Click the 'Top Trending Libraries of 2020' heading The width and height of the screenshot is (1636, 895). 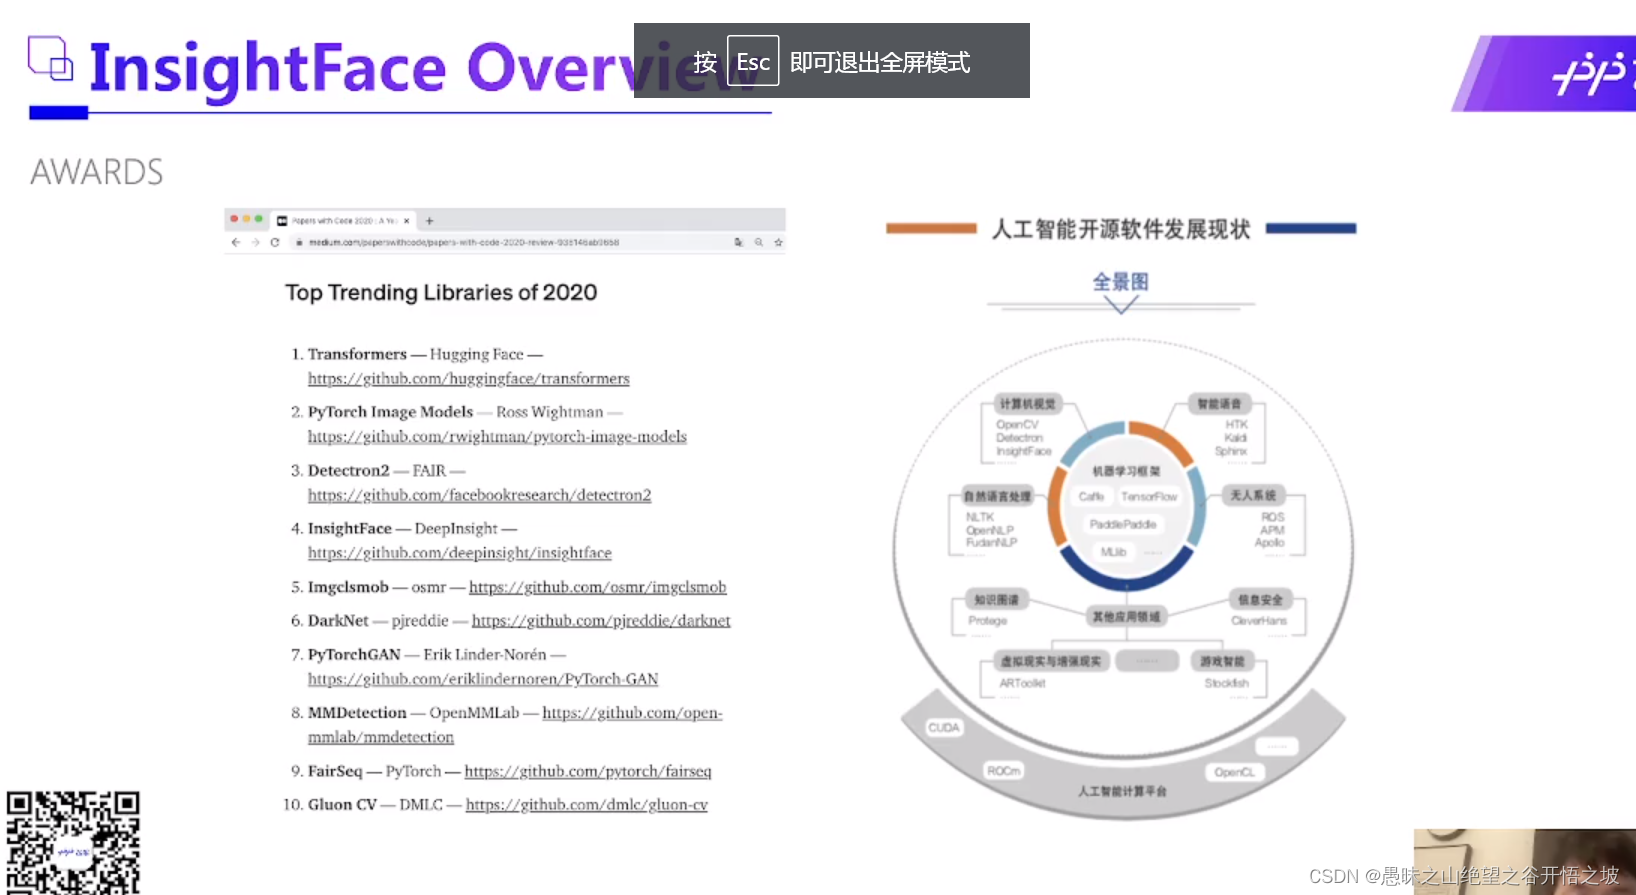pyautogui.click(x=441, y=293)
